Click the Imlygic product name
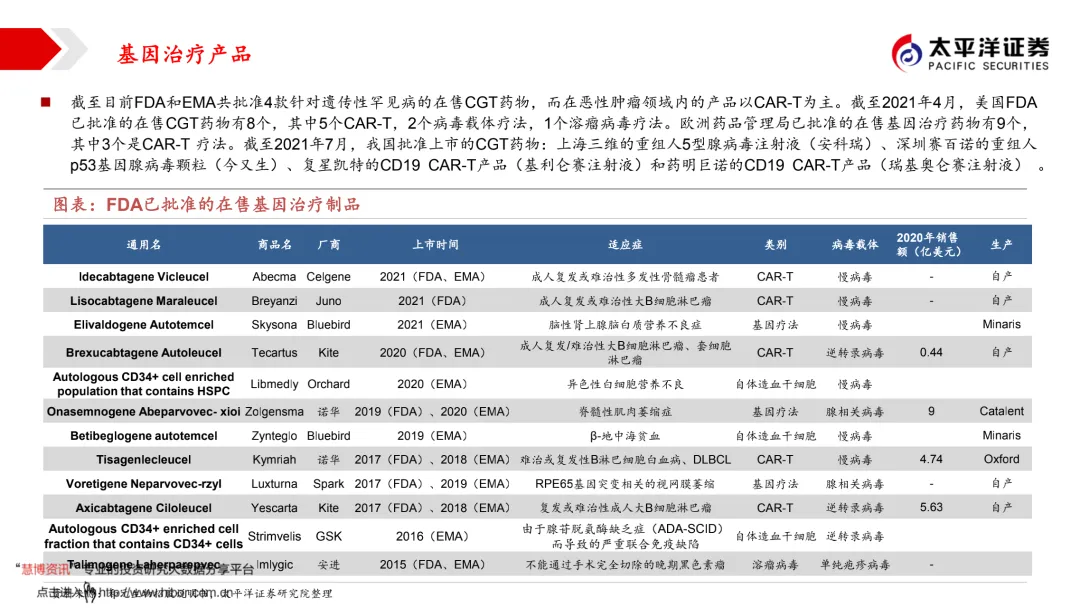The width and height of the screenshot is (1080, 608). (x=274, y=565)
